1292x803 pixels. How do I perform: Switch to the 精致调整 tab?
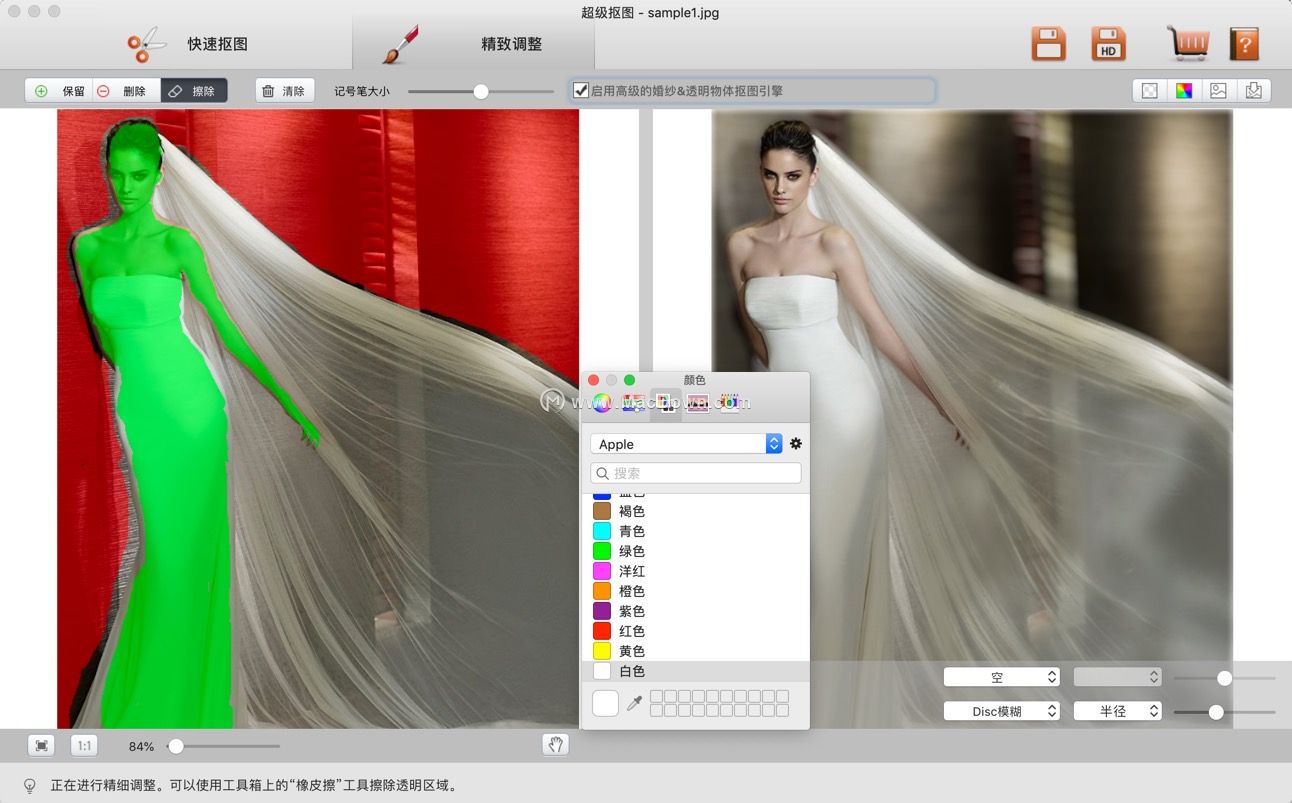474,44
